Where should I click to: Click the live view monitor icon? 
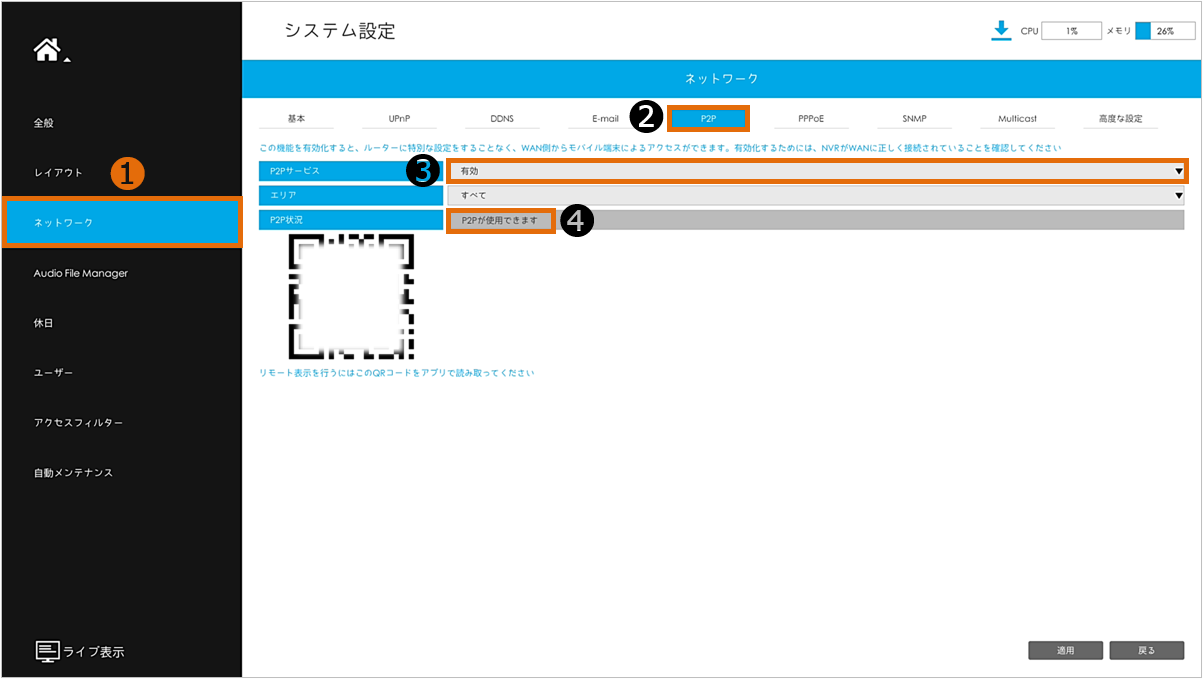point(48,651)
